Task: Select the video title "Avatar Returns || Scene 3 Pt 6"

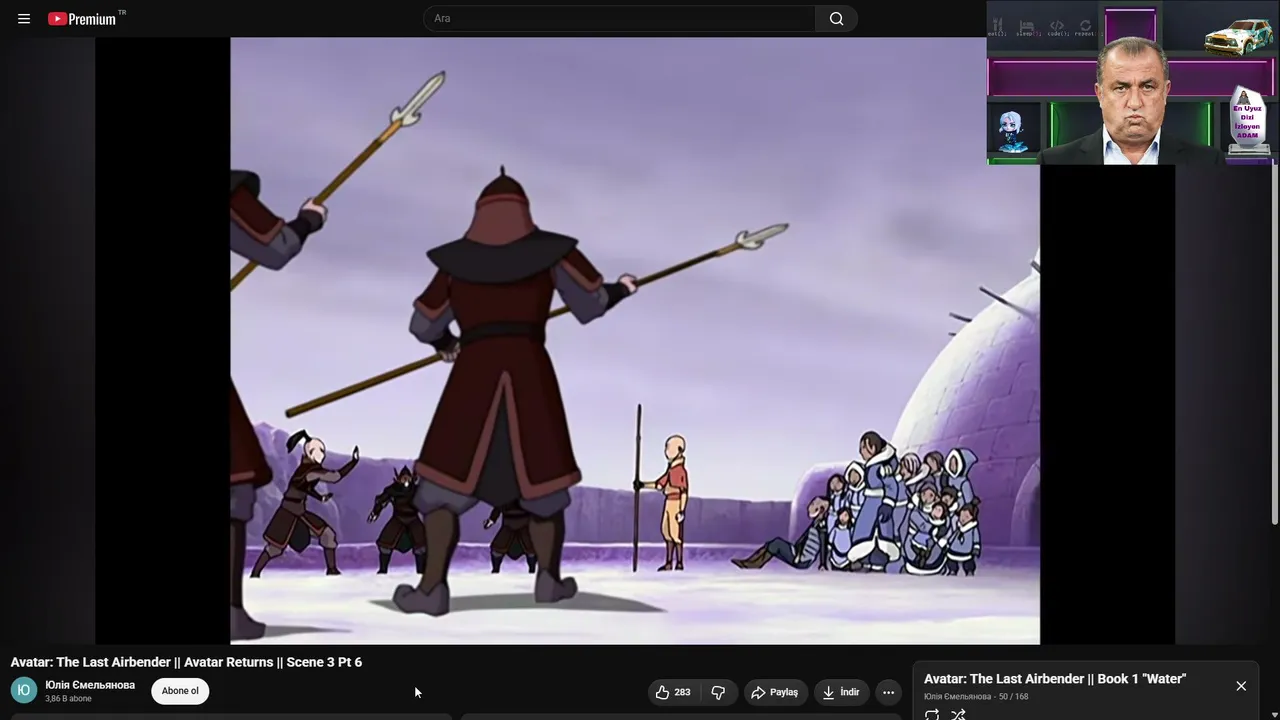Action: (x=186, y=662)
